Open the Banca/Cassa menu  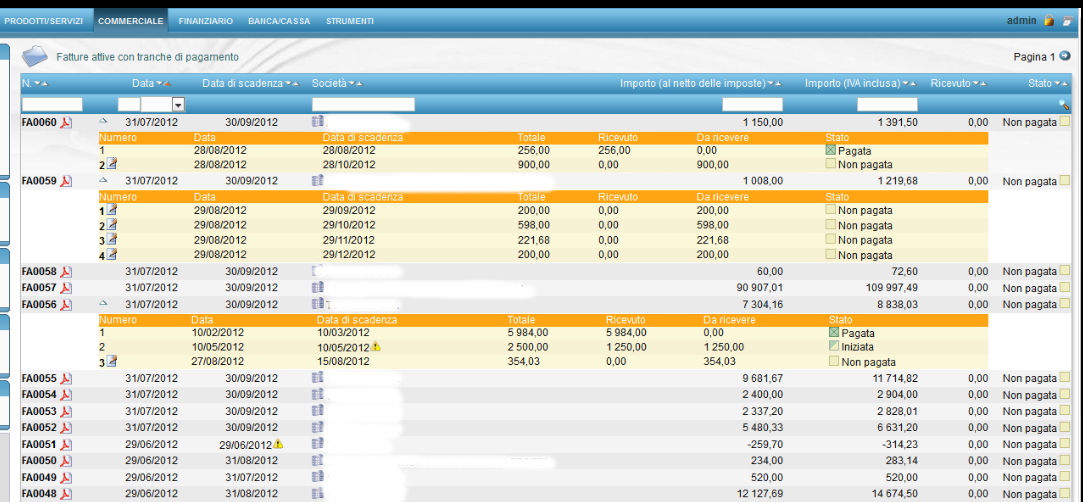coord(279,20)
